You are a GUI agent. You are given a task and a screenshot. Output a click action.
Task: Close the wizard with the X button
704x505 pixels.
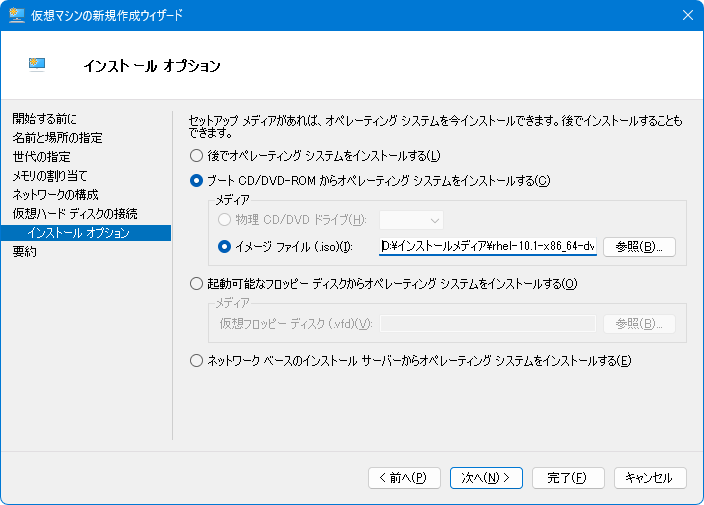[x=686, y=15]
